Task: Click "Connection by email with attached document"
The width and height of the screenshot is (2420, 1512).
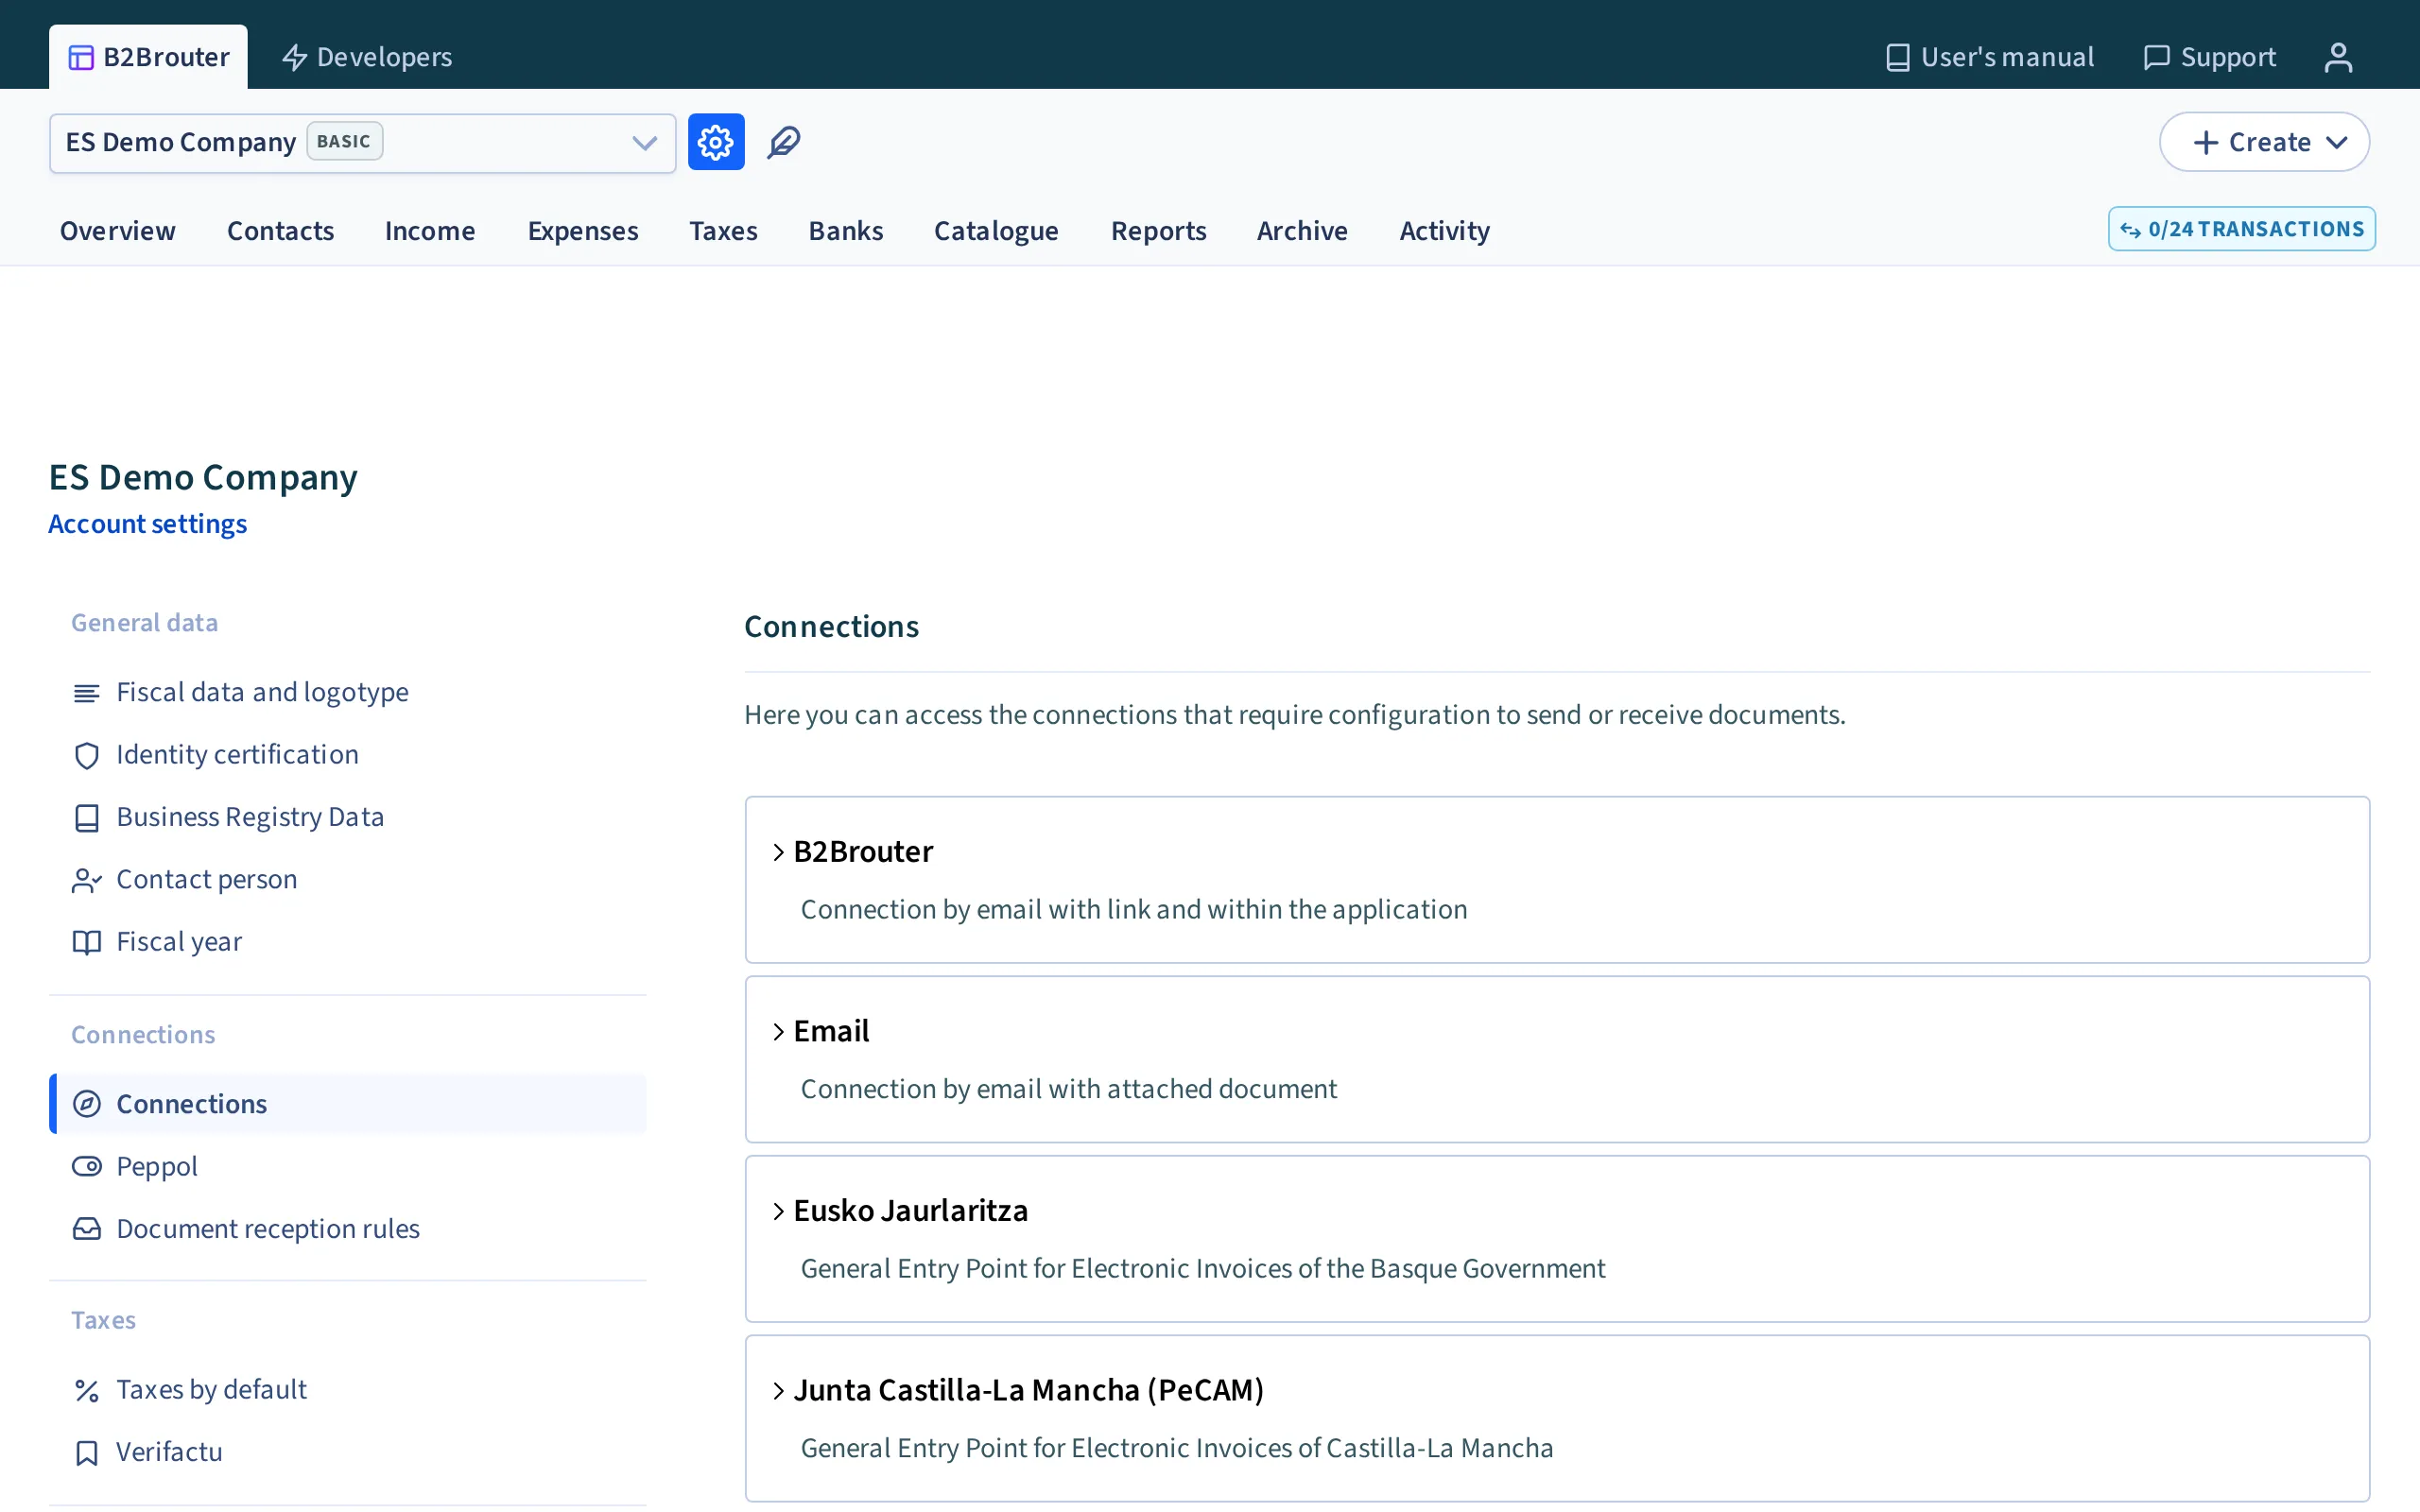Action: click(1068, 1089)
